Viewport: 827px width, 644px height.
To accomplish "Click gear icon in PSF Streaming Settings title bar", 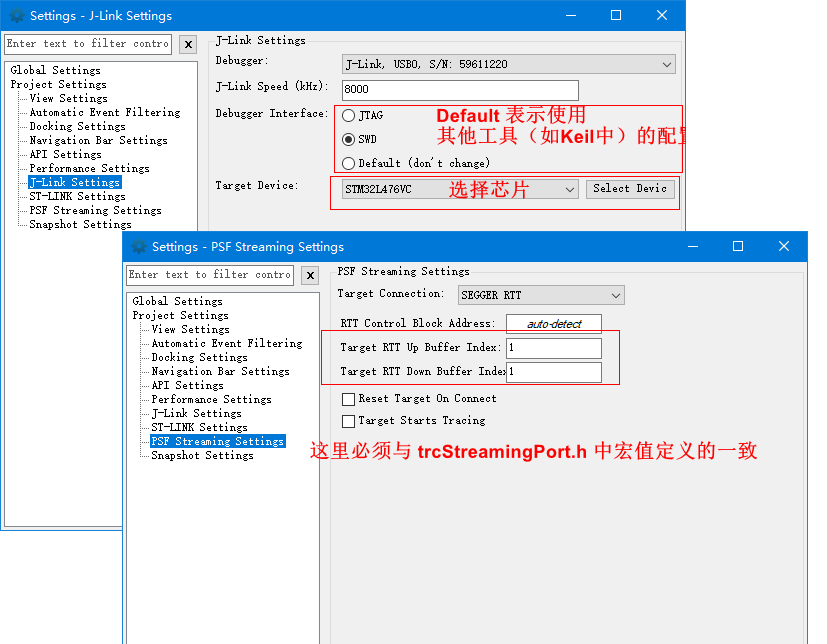I will pos(139,246).
